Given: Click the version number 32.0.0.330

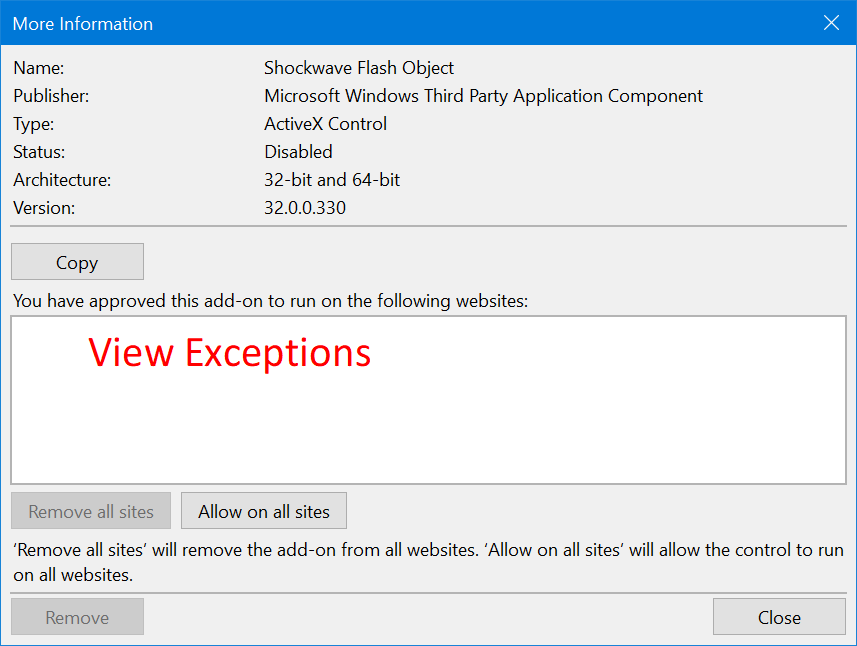Looking at the screenshot, I should pos(305,208).
